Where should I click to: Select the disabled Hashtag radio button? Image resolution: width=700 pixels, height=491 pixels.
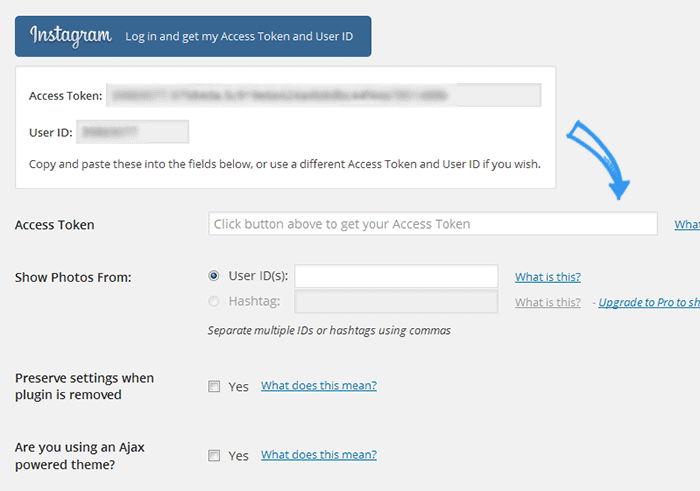tap(214, 301)
